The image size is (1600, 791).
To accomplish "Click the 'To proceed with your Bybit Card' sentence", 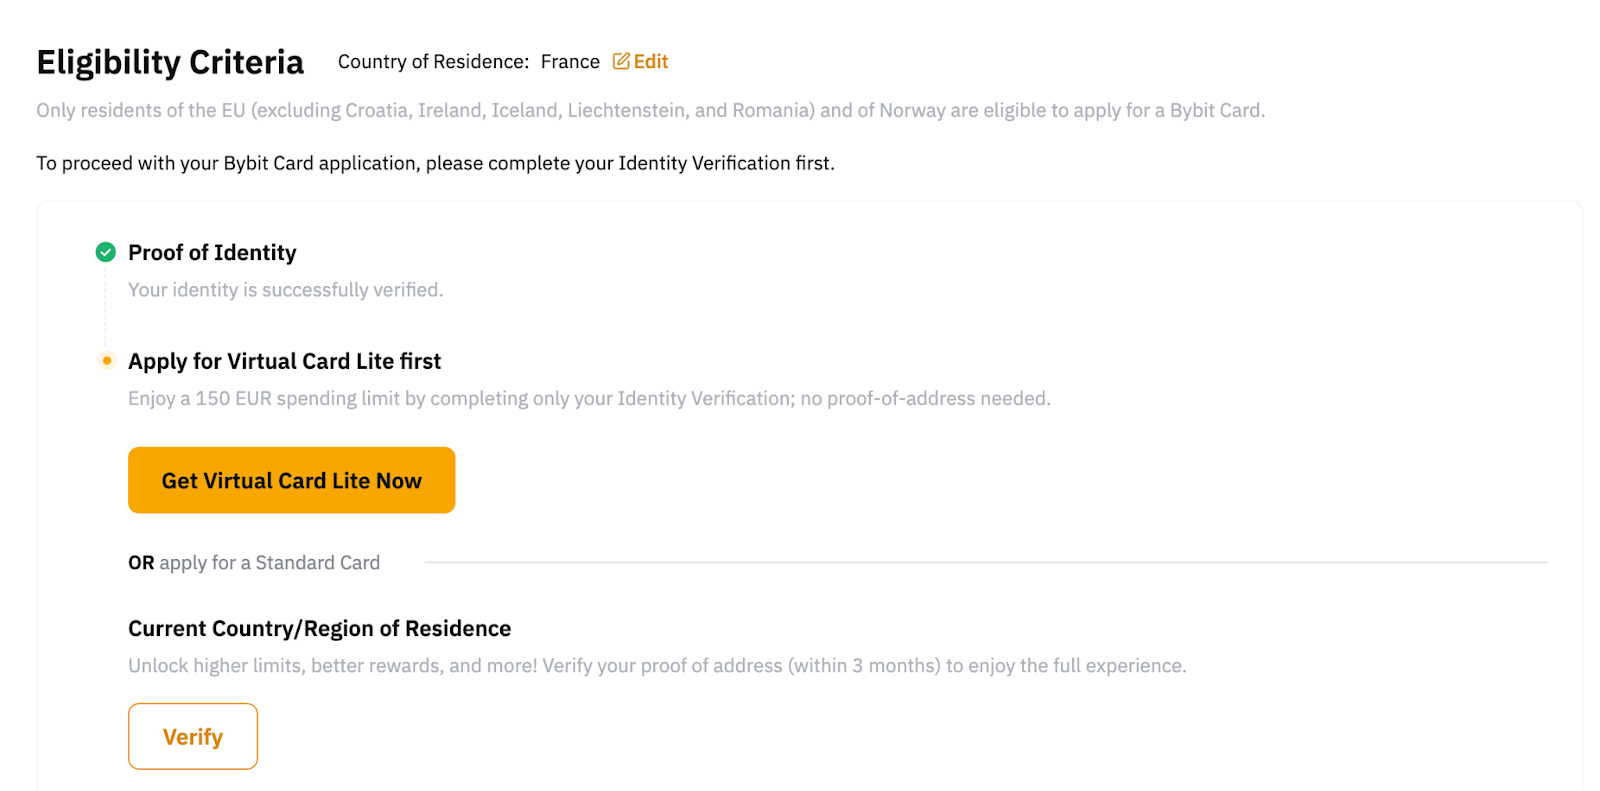I will [435, 163].
